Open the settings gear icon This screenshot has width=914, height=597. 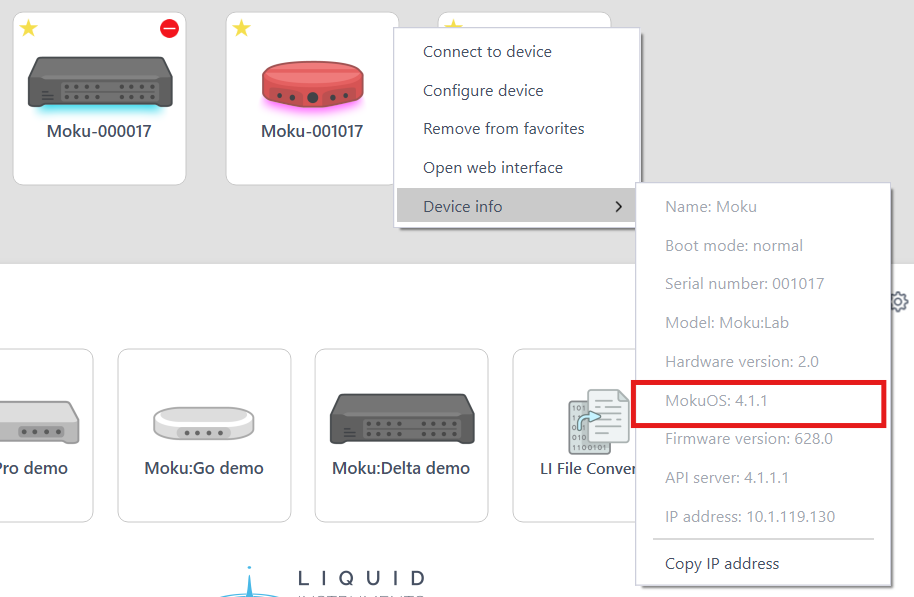pos(898,301)
